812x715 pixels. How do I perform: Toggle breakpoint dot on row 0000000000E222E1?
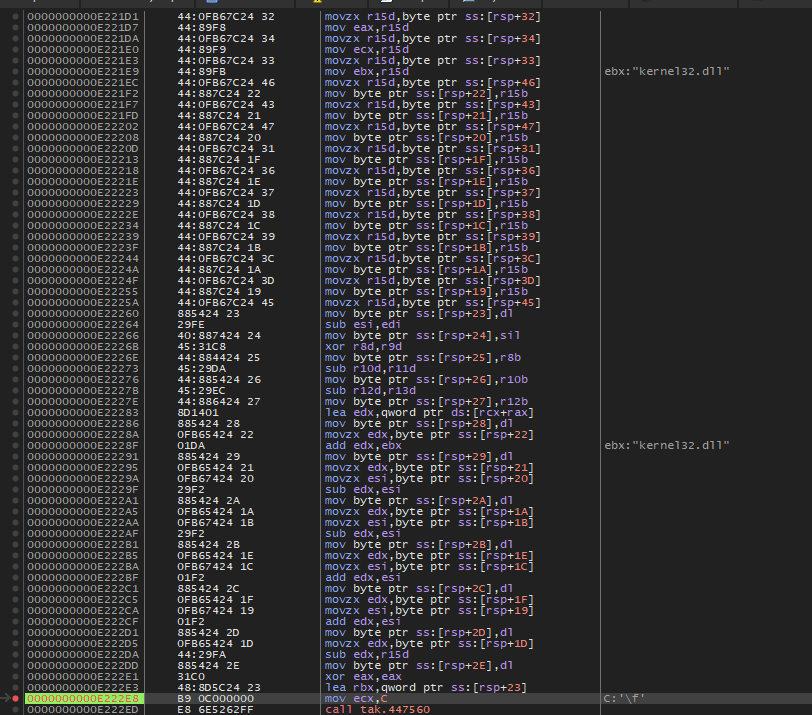pyautogui.click(x=16, y=677)
